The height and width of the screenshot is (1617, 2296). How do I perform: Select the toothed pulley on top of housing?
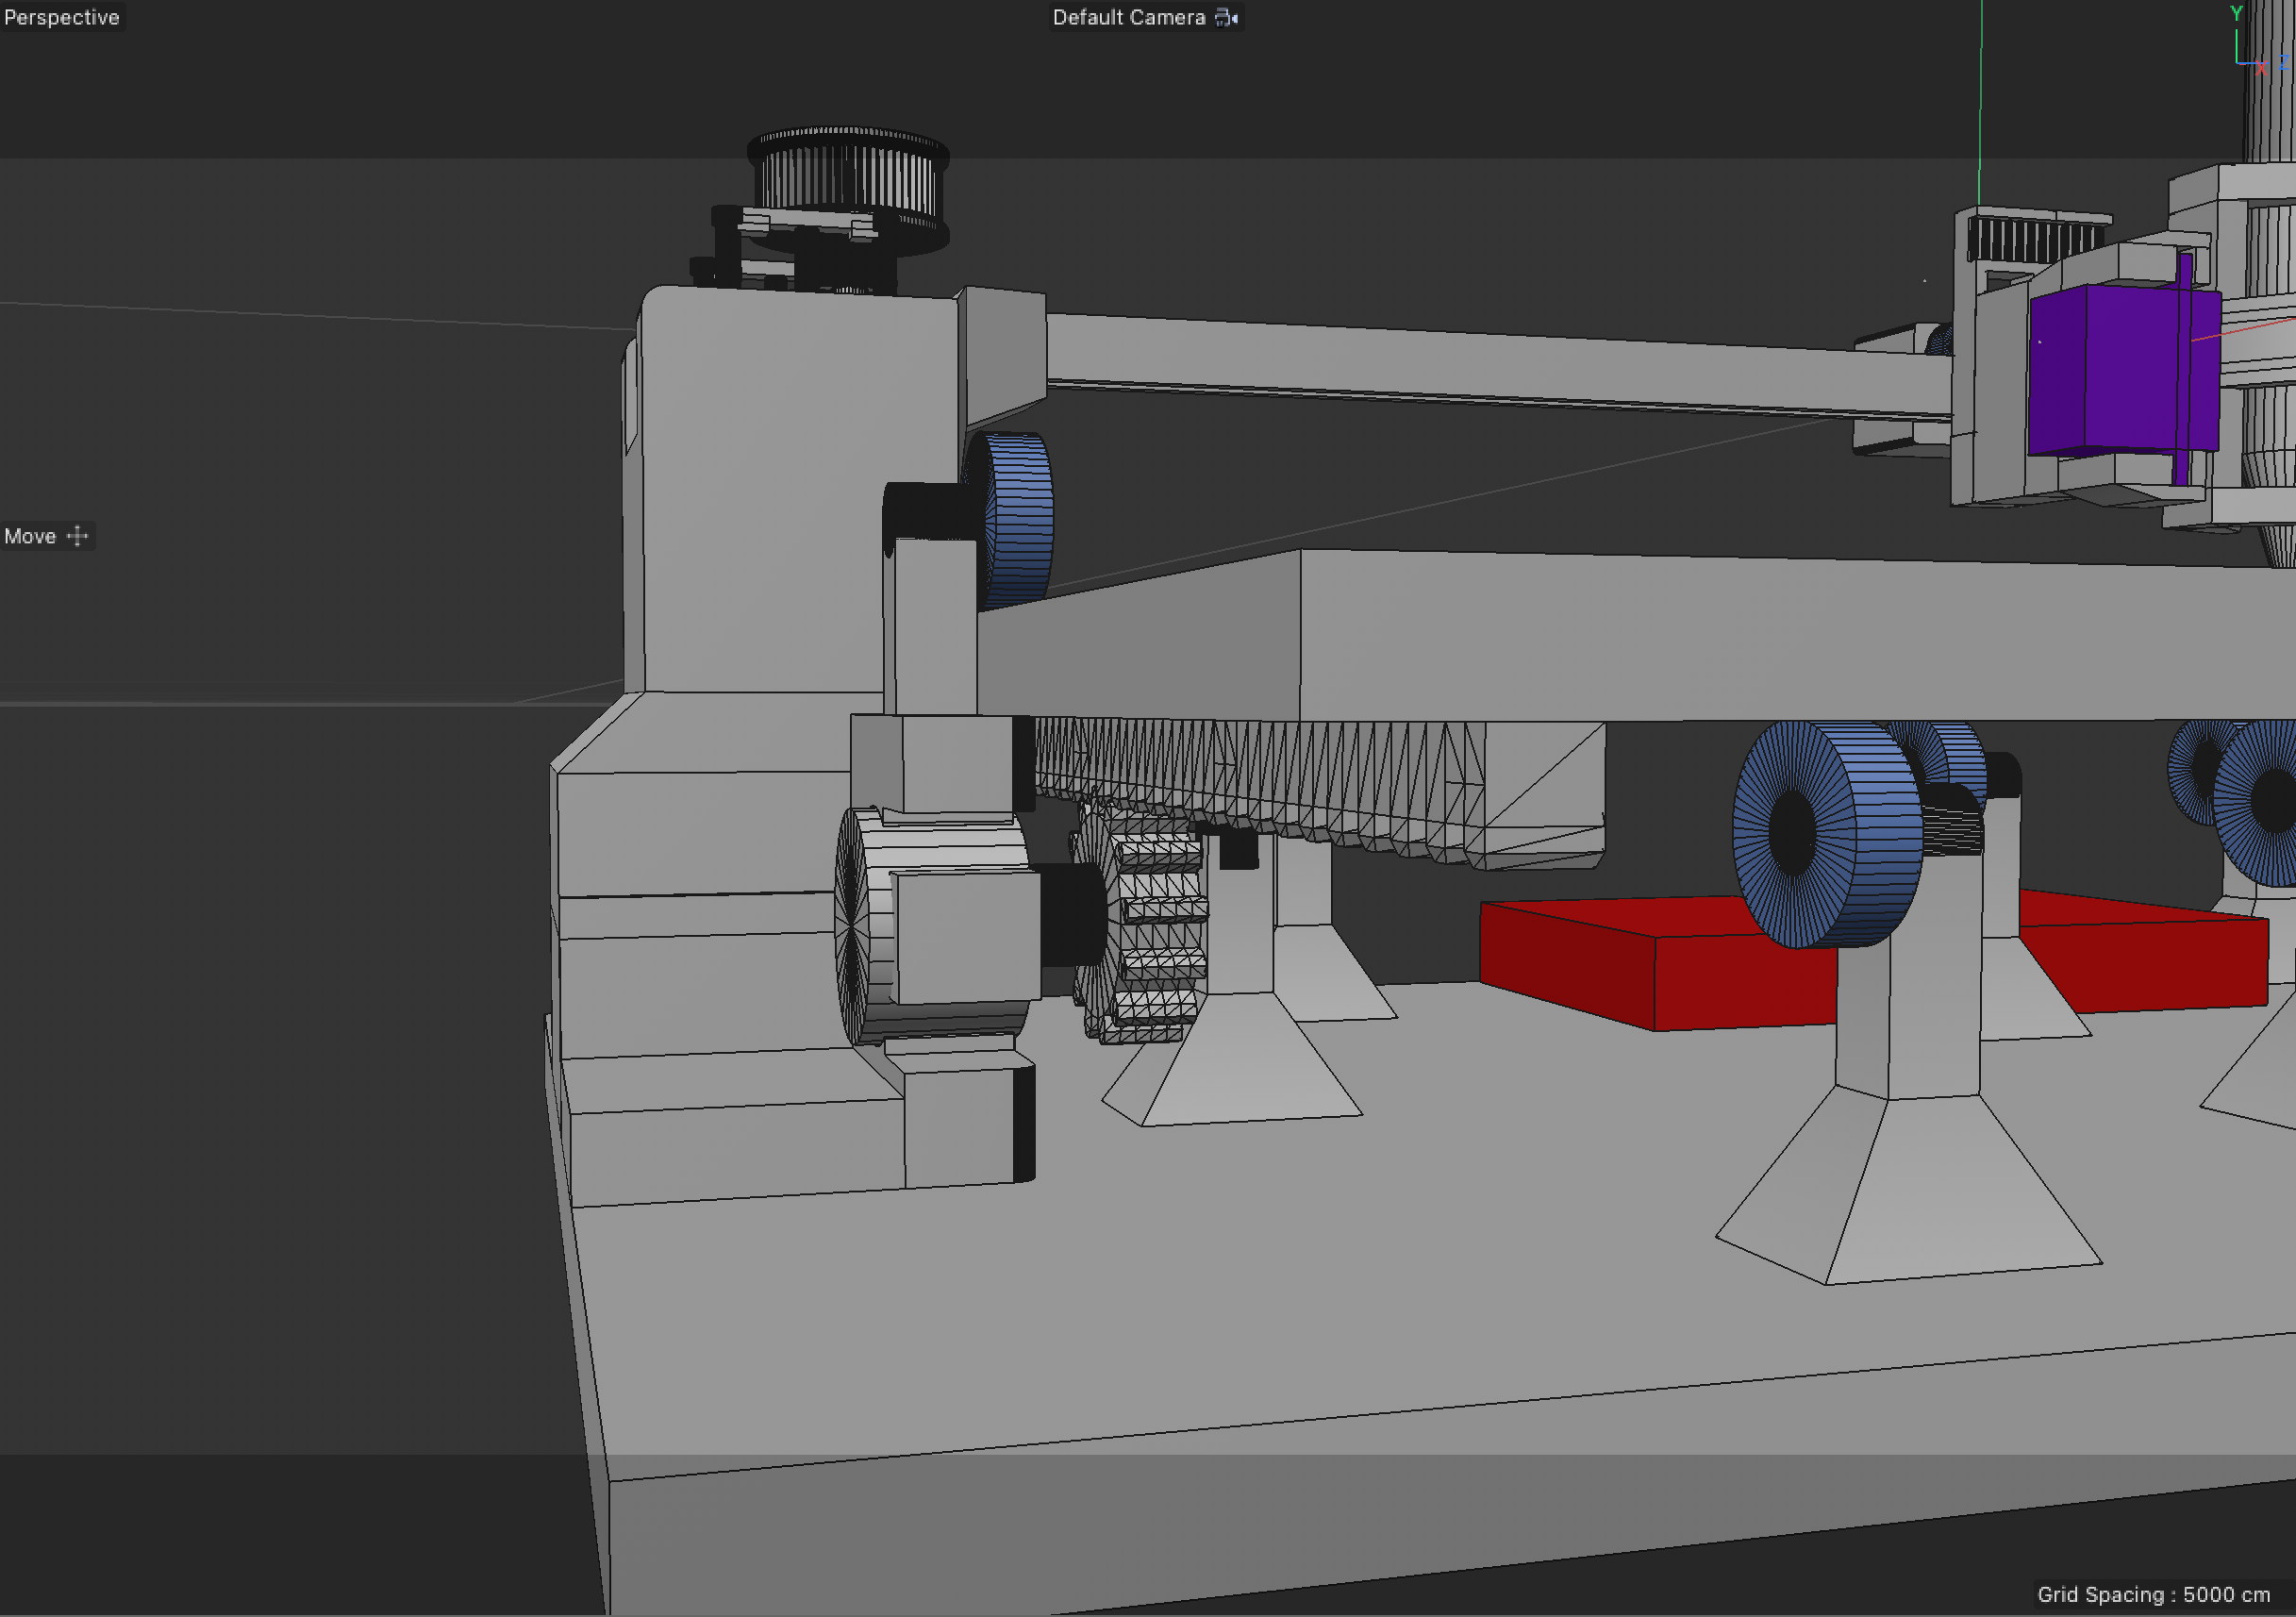850,175
